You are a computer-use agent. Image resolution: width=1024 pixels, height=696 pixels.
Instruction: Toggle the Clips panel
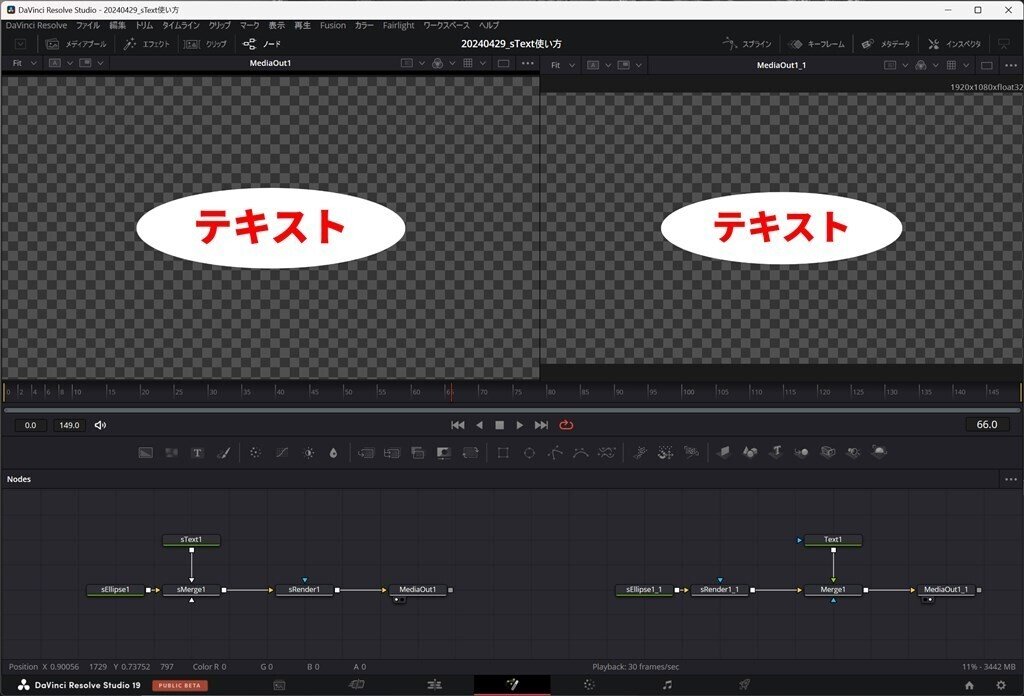[x=205, y=44]
